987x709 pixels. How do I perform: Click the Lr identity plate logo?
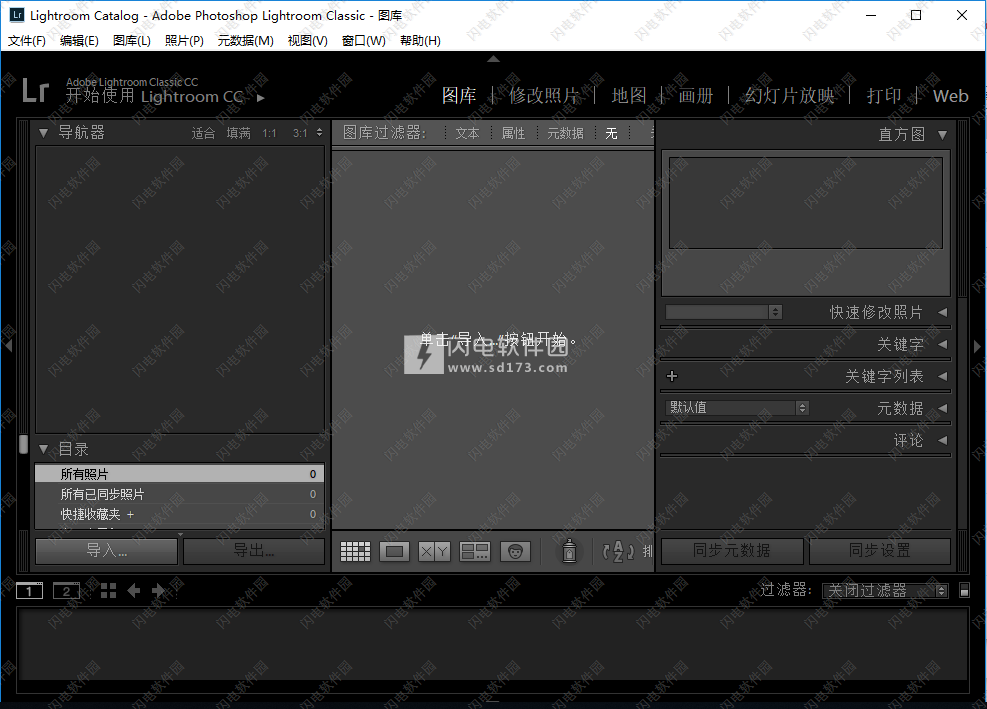click(35, 90)
